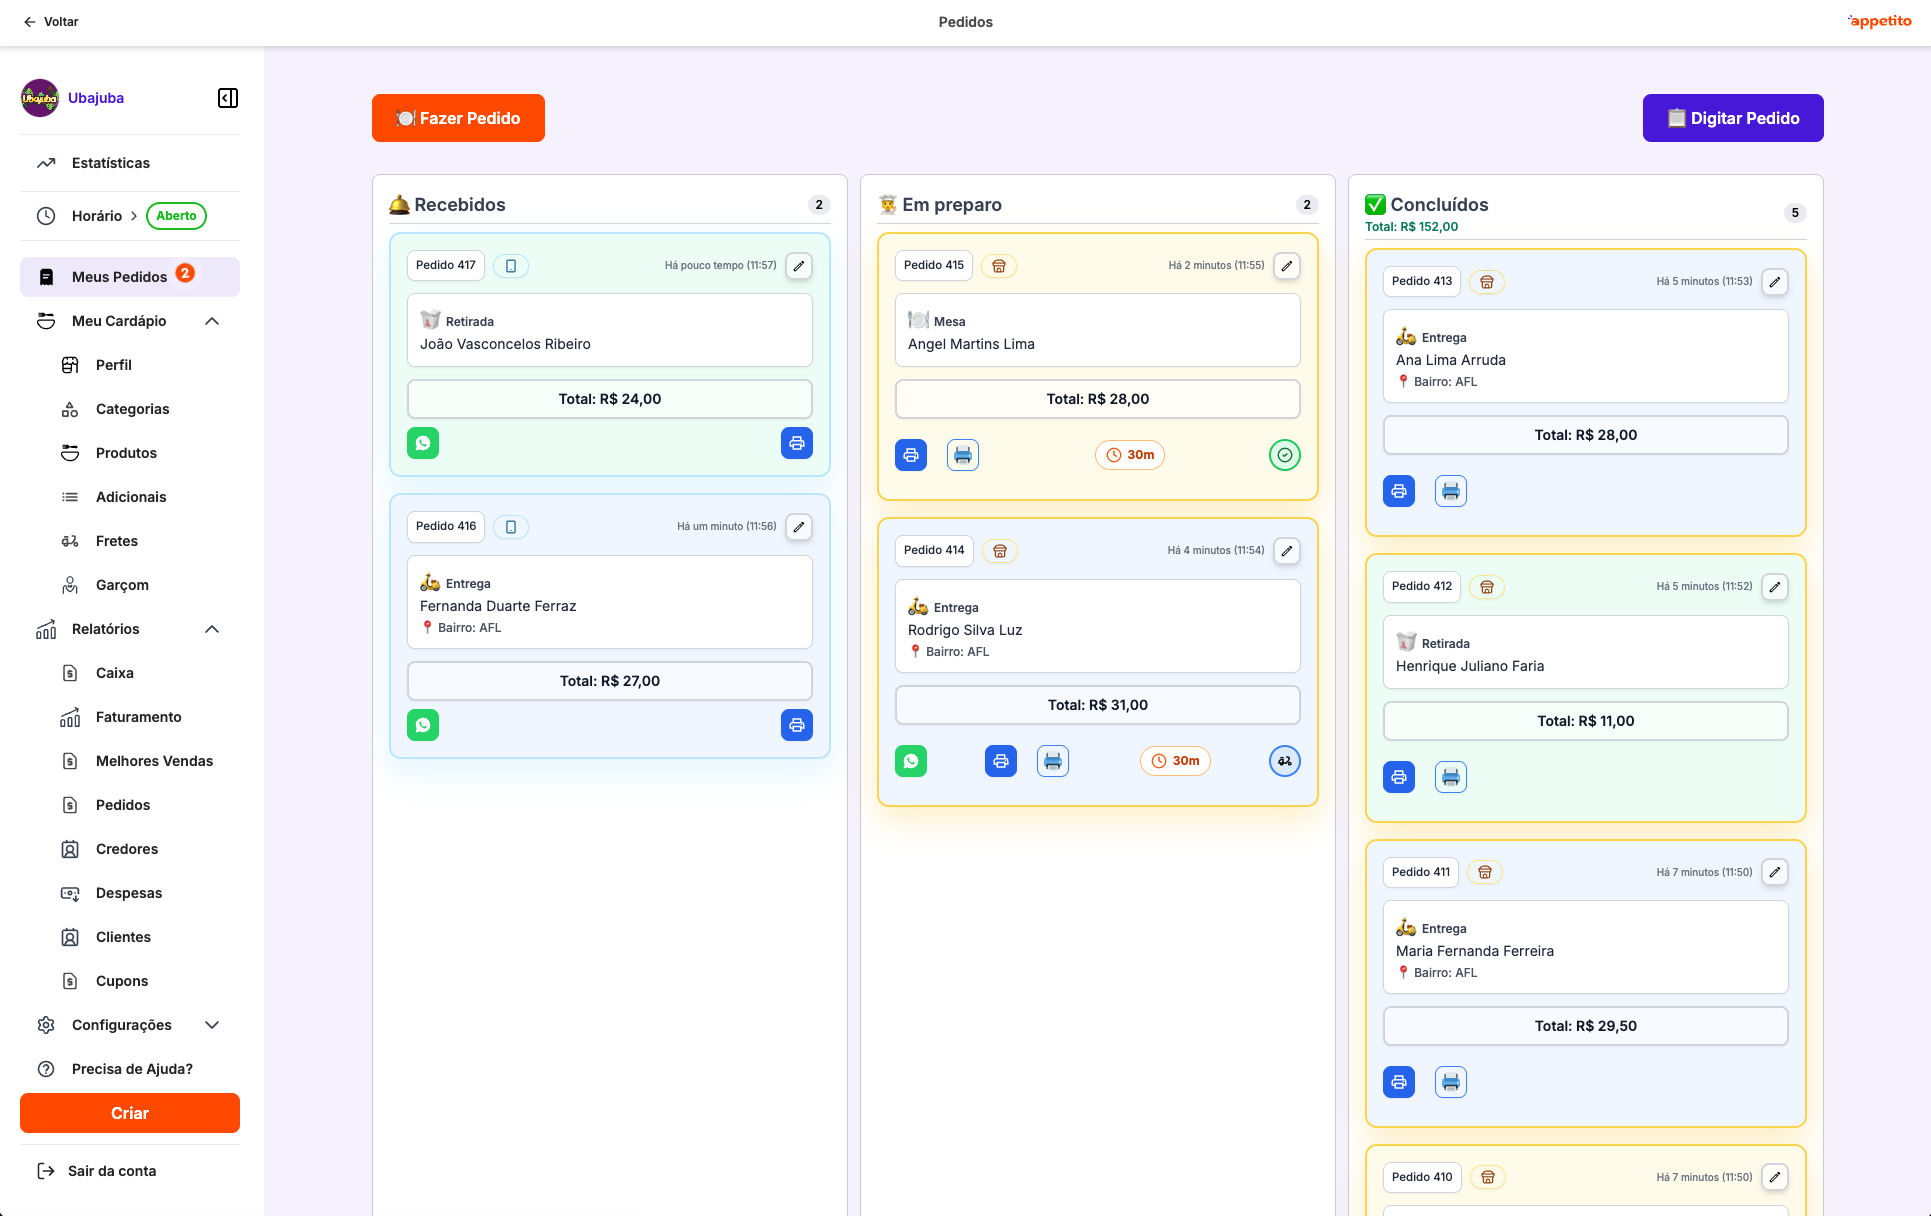Dispatch Pedido 414 with motorcycle icon
1931x1216 pixels.
(x=1285, y=761)
